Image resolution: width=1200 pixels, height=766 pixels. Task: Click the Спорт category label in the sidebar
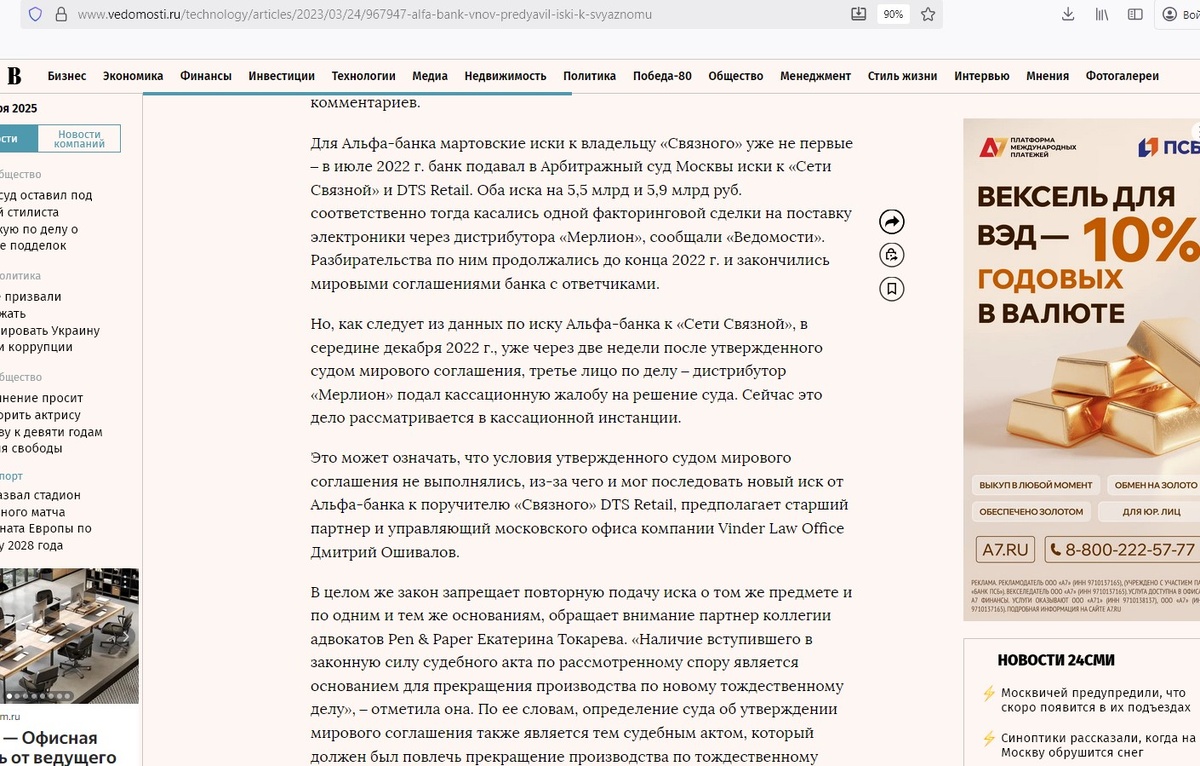click(11, 476)
